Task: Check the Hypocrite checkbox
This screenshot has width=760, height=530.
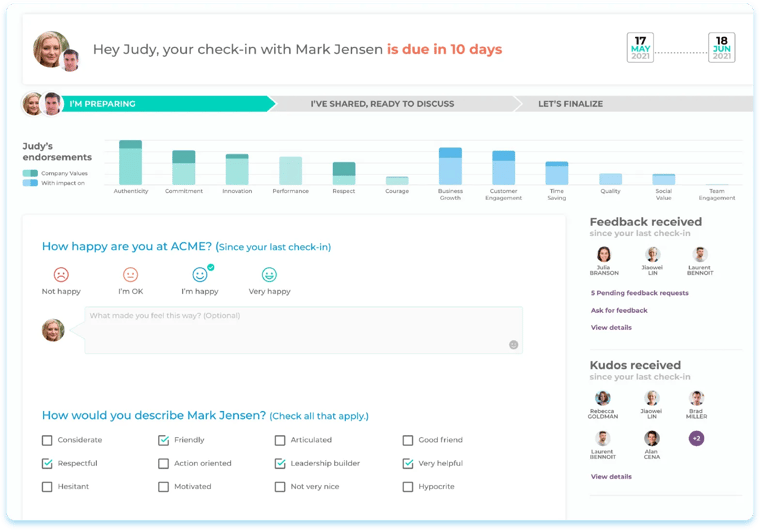Action: tap(408, 487)
